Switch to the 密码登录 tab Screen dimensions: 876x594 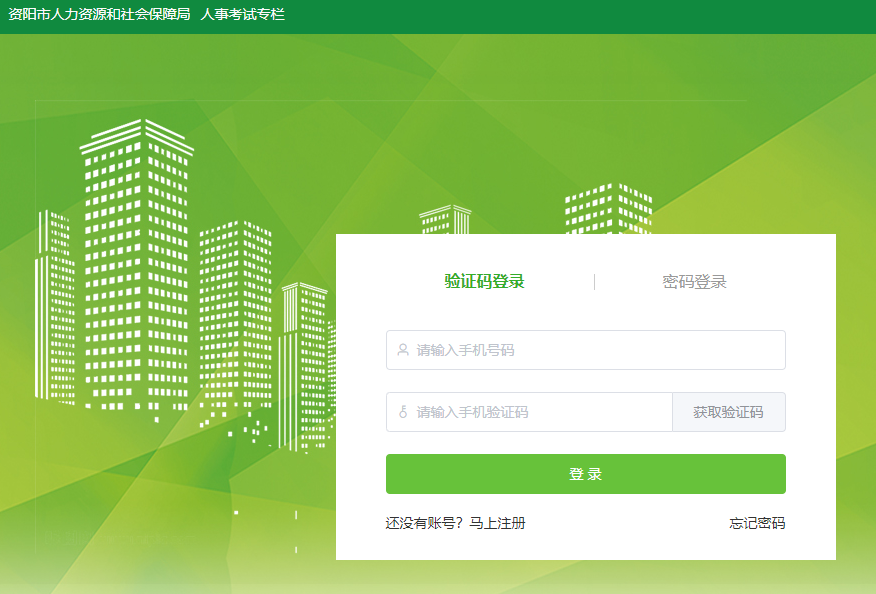(694, 282)
